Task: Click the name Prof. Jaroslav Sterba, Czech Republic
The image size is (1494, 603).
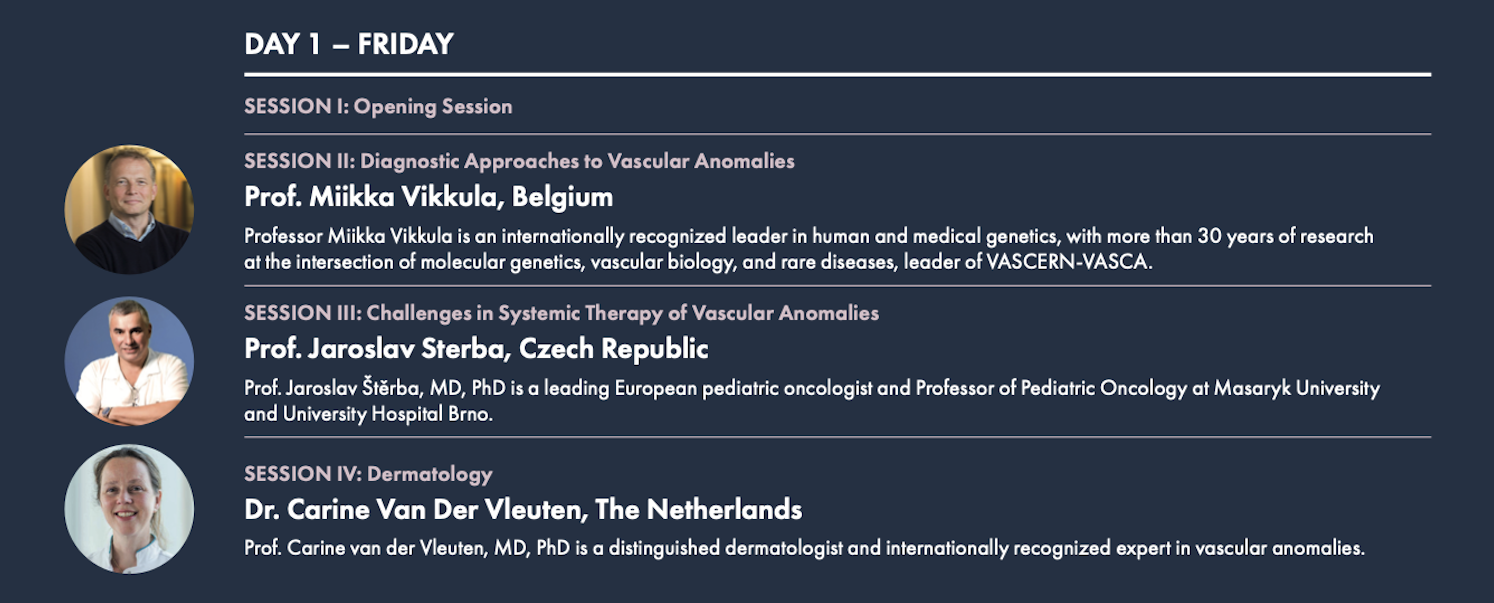Action: 476,349
